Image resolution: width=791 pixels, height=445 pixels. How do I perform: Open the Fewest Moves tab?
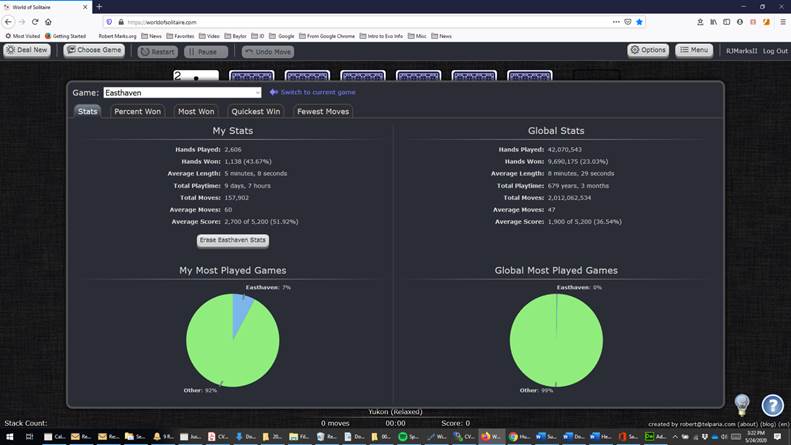click(323, 112)
